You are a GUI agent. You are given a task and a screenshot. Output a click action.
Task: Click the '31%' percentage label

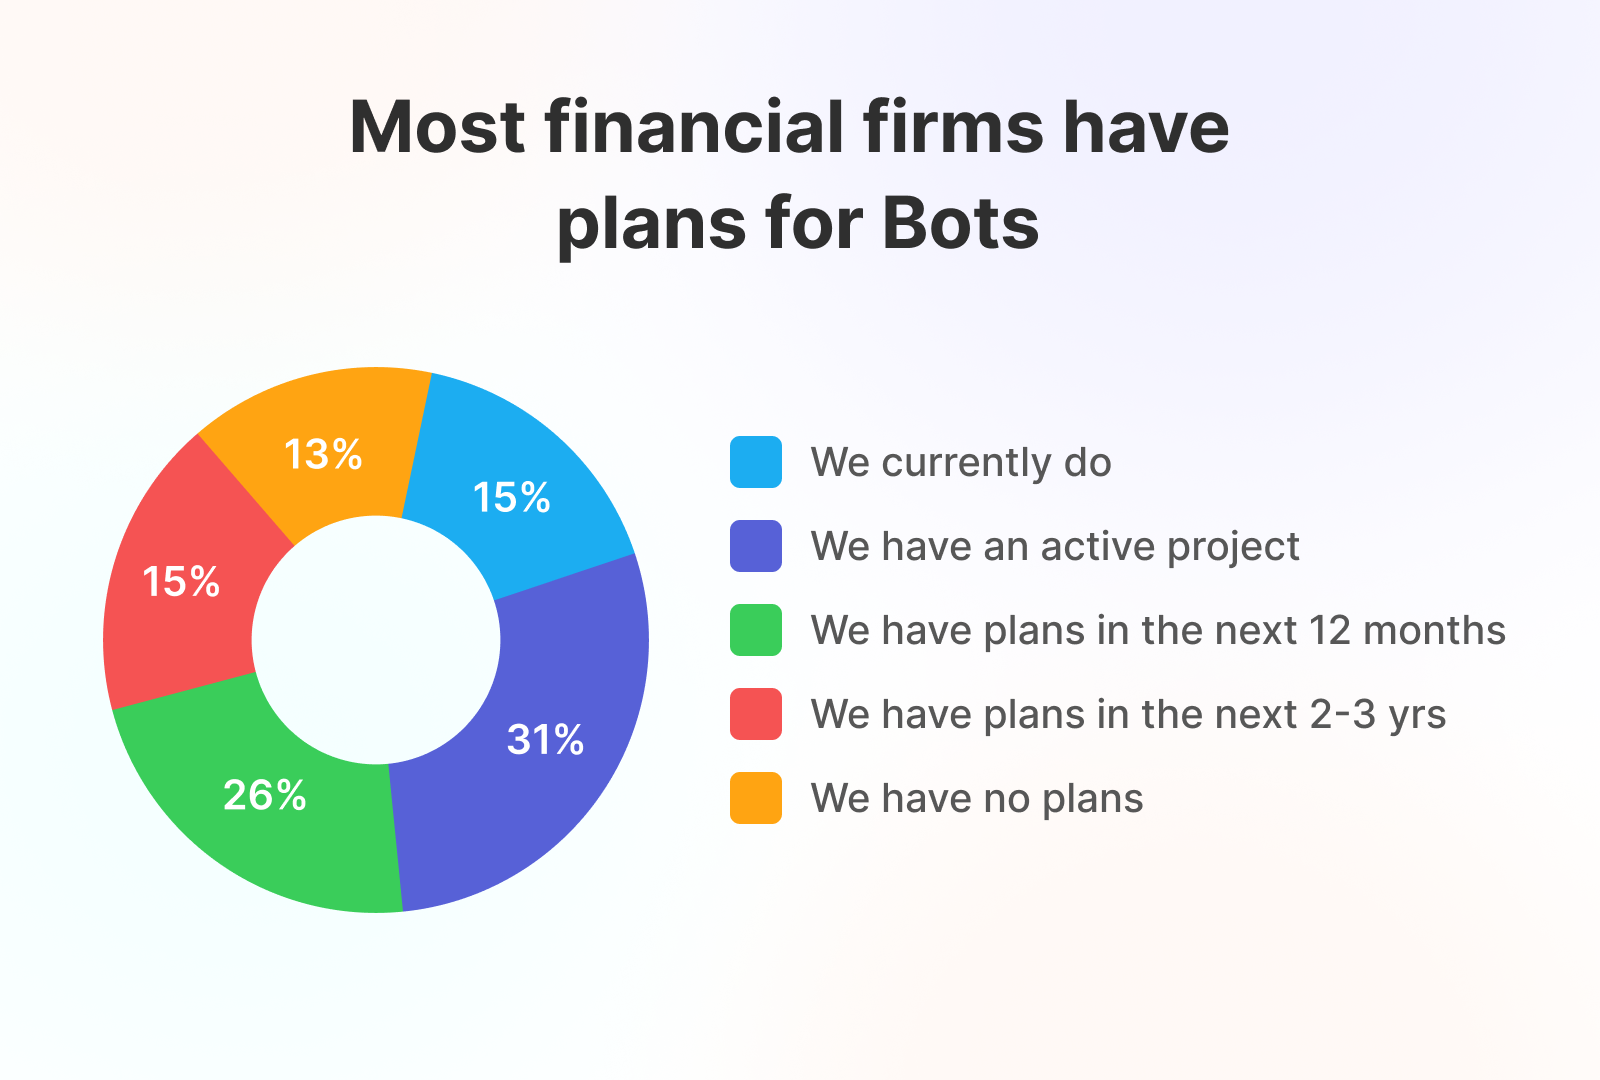tap(545, 740)
